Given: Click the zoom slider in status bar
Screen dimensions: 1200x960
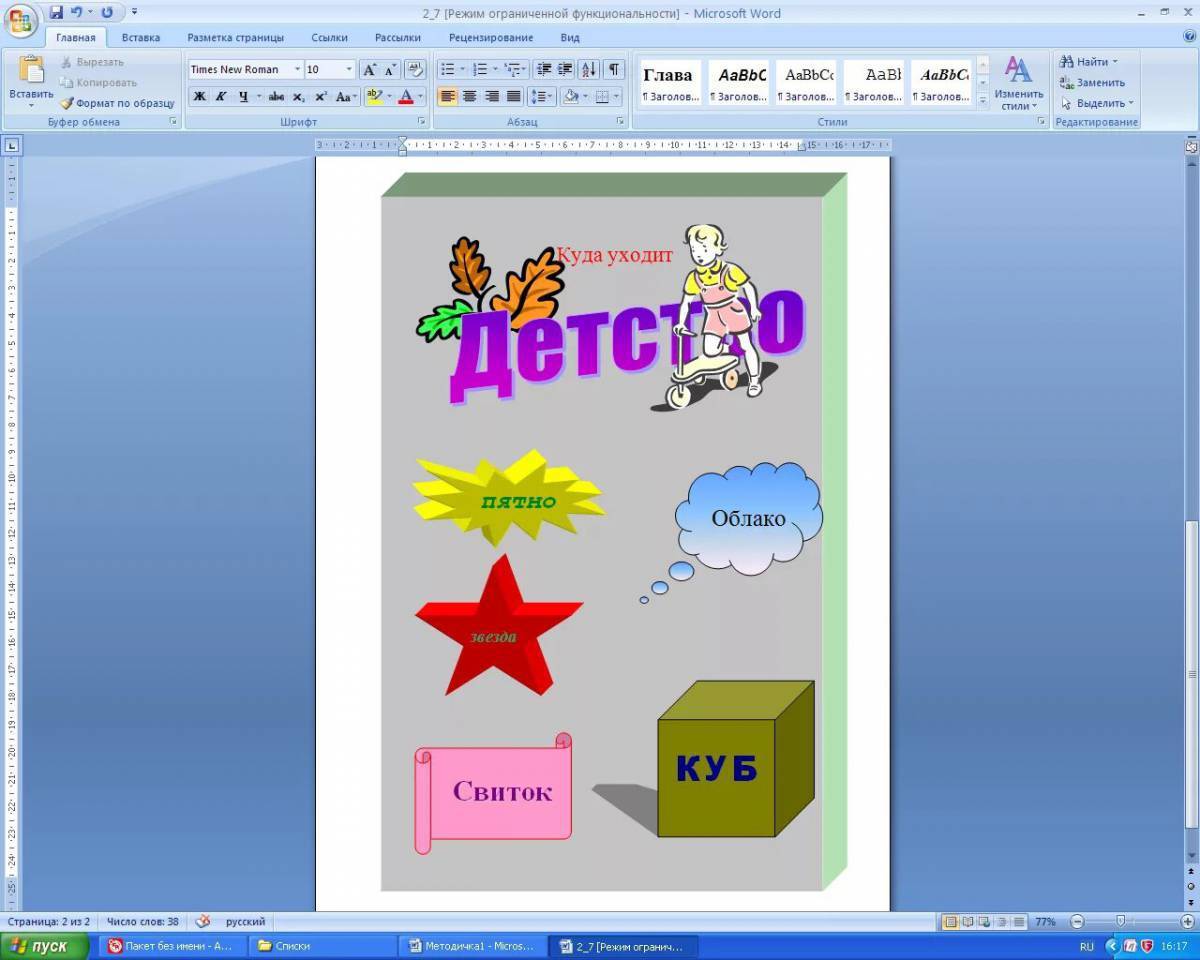Looking at the screenshot, I should point(1120,921).
